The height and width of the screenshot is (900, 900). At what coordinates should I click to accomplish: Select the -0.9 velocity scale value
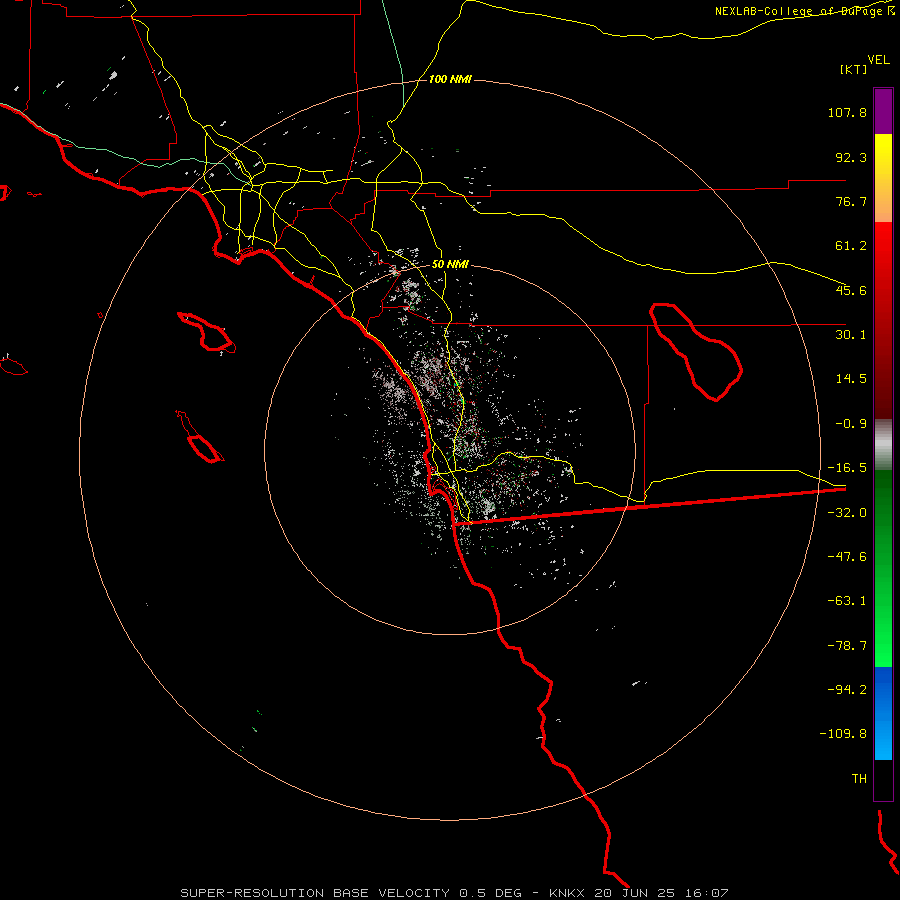point(851,424)
